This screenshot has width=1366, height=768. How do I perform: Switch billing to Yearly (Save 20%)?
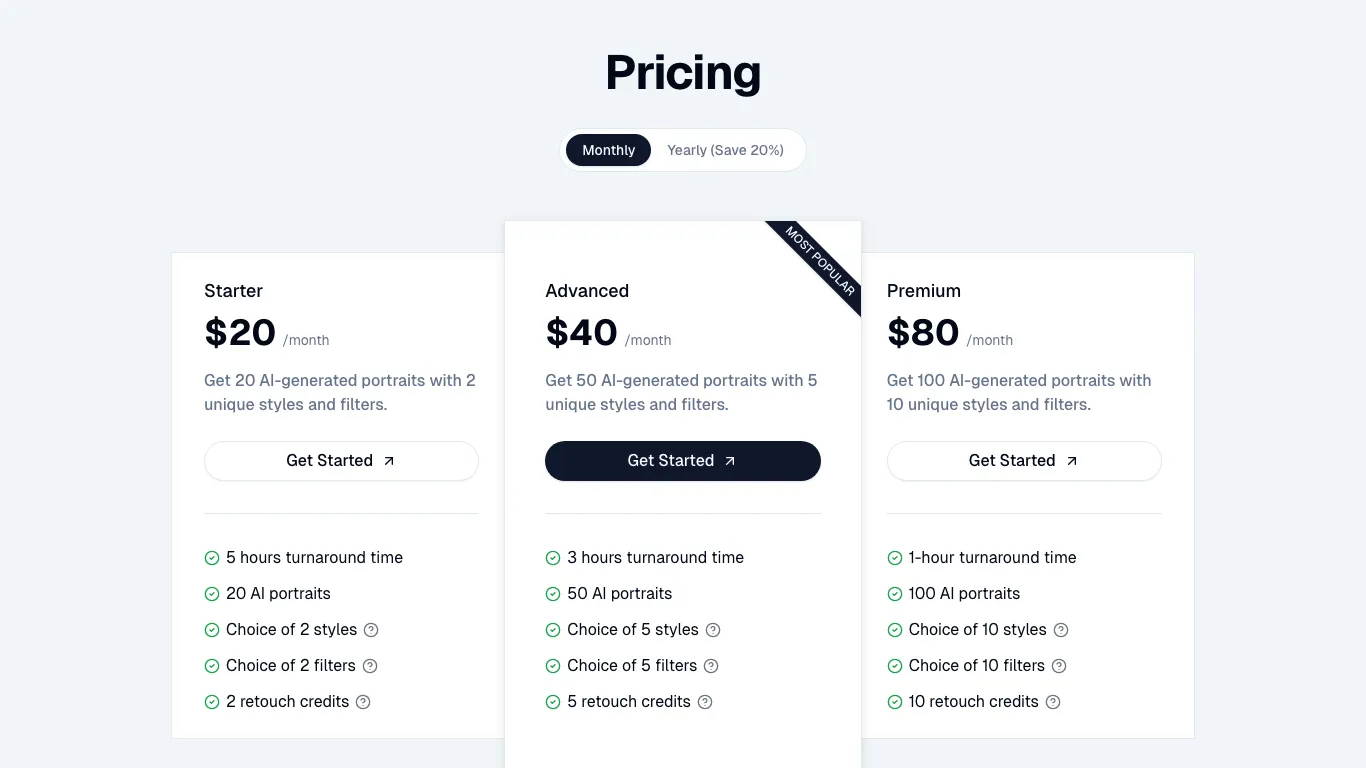725,149
